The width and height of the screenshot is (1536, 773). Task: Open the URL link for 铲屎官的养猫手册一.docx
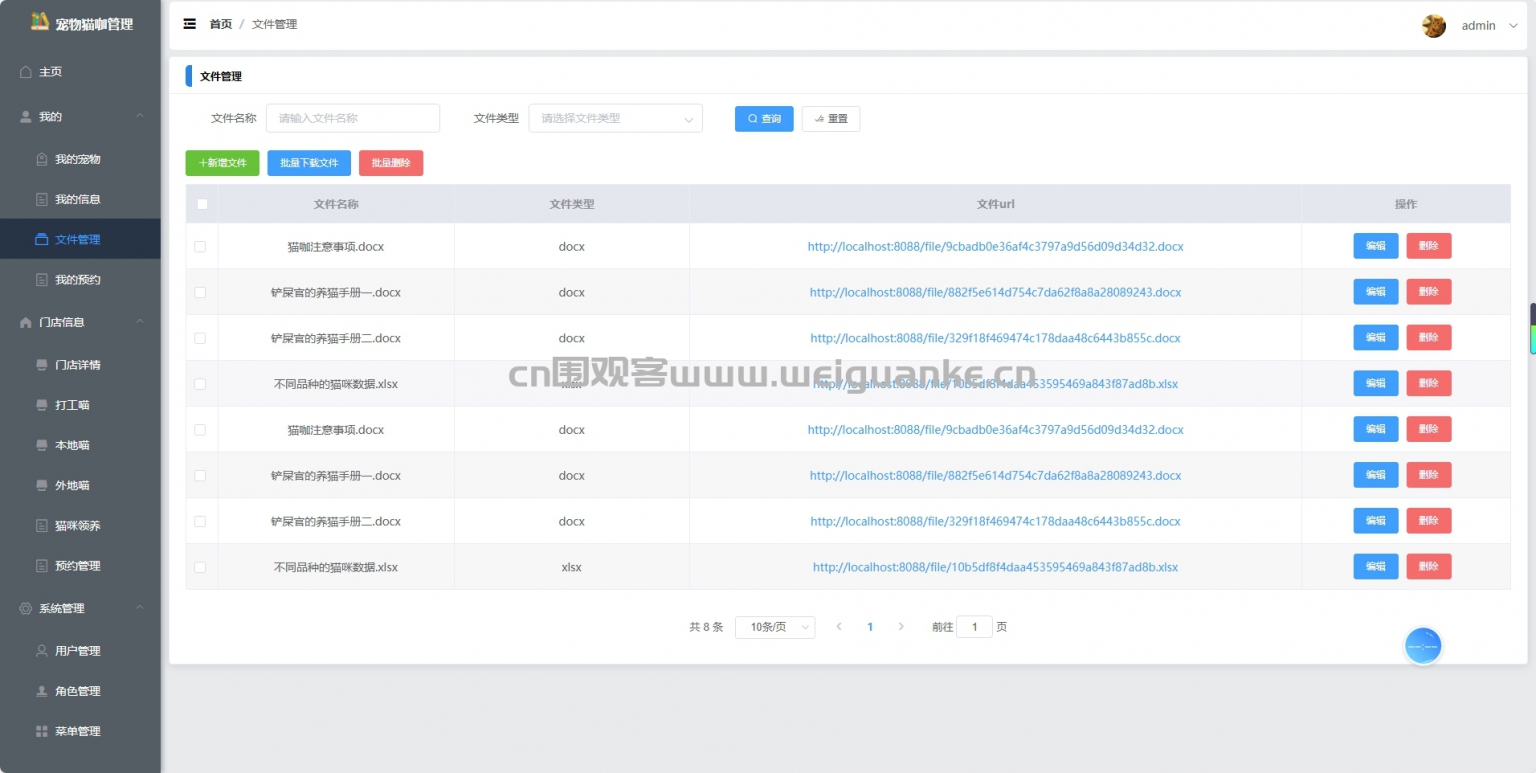994,292
